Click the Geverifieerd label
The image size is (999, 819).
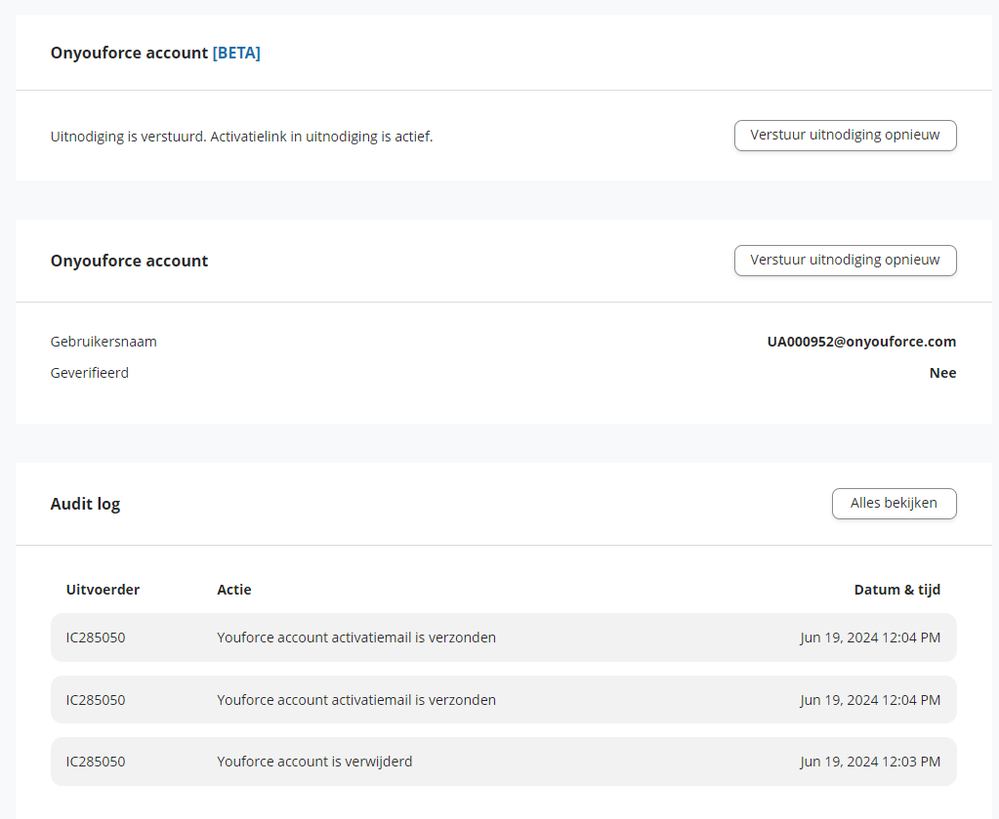click(90, 373)
